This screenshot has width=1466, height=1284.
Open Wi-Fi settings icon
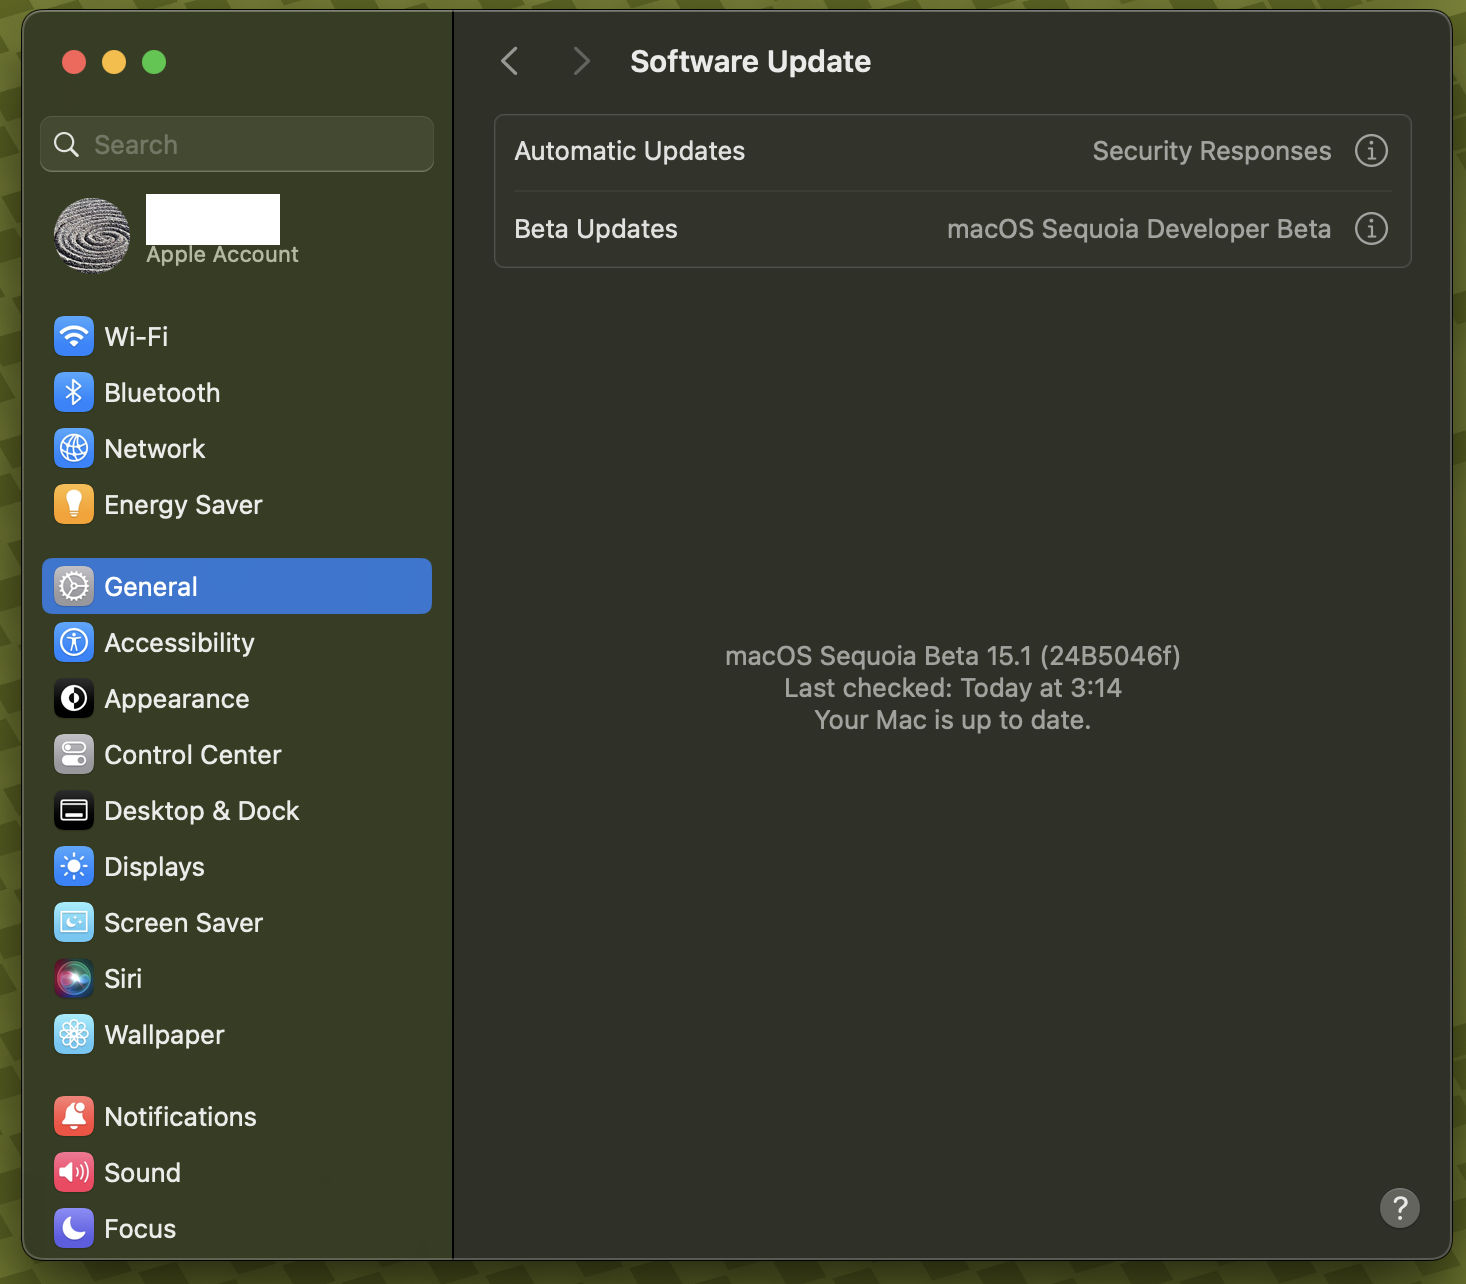(x=74, y=336)
